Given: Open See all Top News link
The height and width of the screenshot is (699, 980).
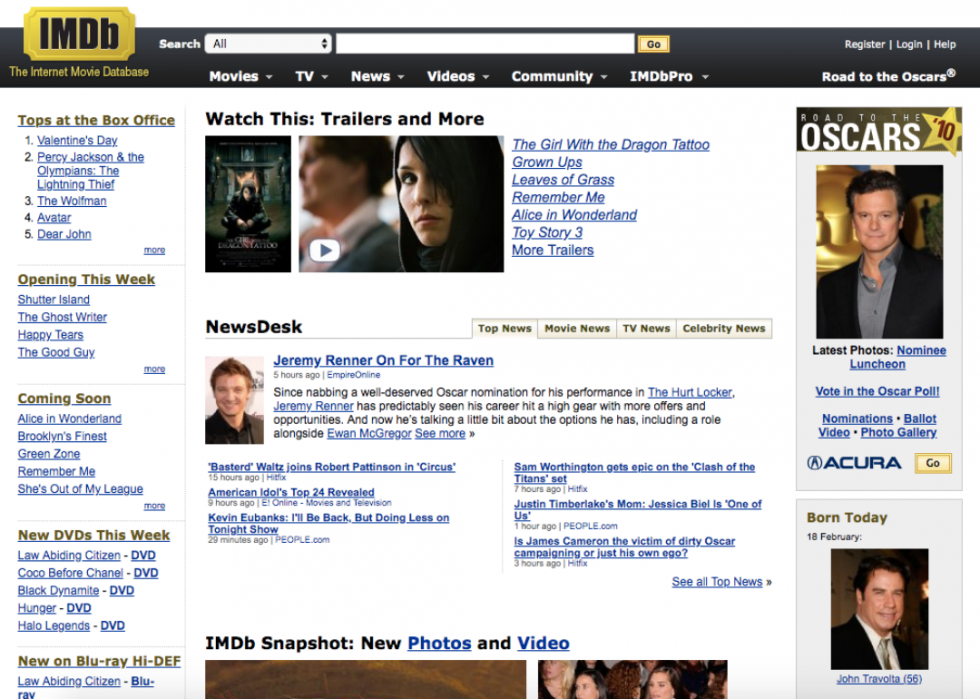Looking at the screenshot, I should pos(717,581).
